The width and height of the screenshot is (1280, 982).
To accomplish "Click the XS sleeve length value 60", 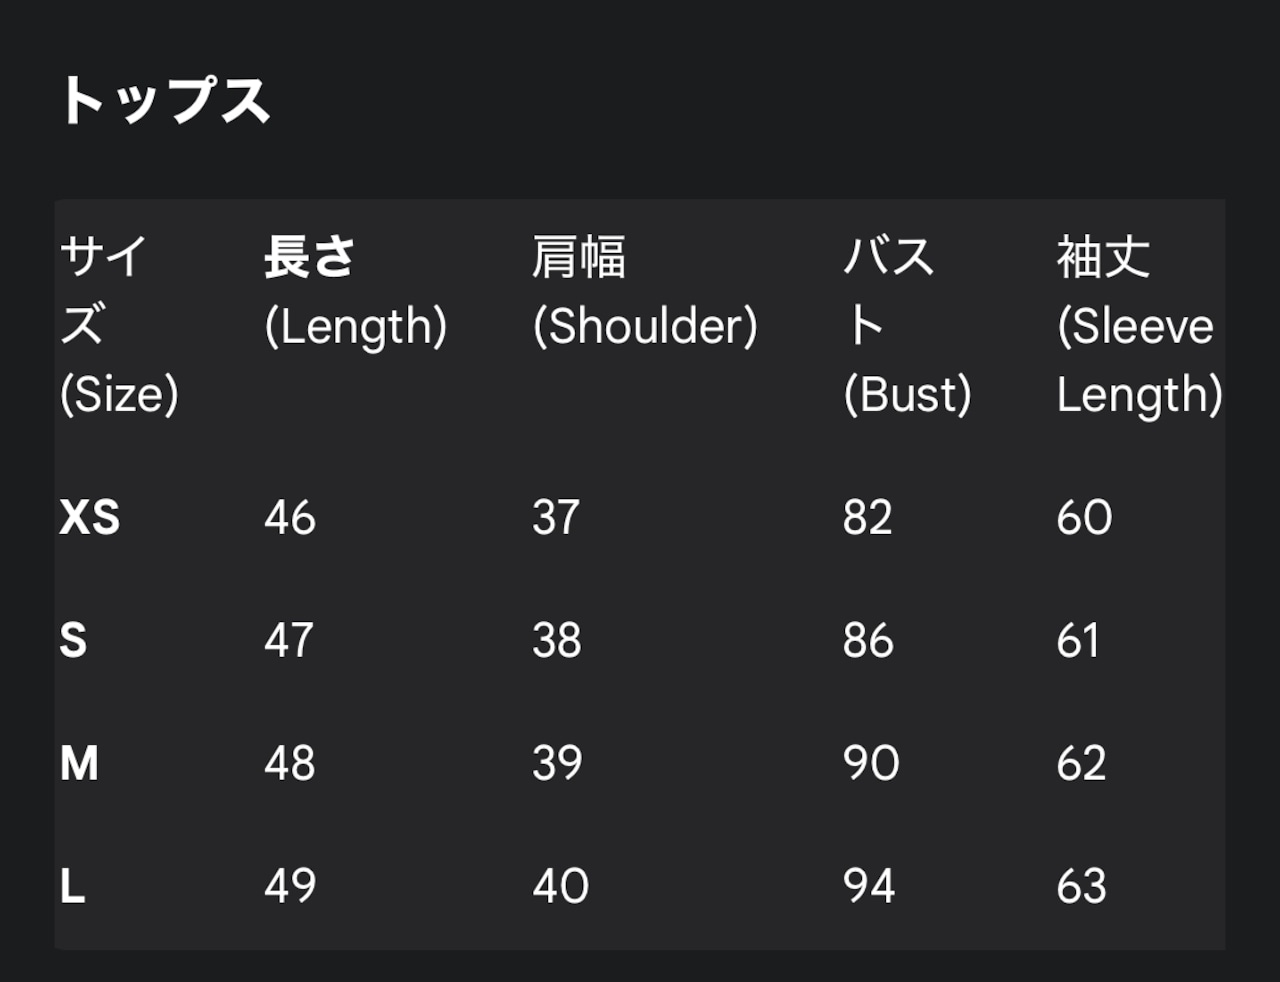I will [x=1085, y=518].
